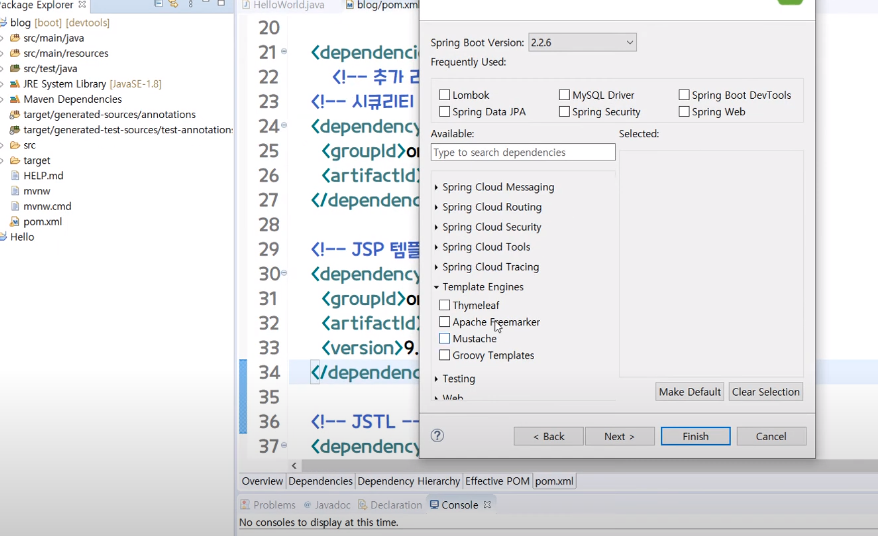Image resolution: width=878 pixels, height=536 pixels.
Task: Click the JRE System Library icon
Action: [x=15, y=84]
